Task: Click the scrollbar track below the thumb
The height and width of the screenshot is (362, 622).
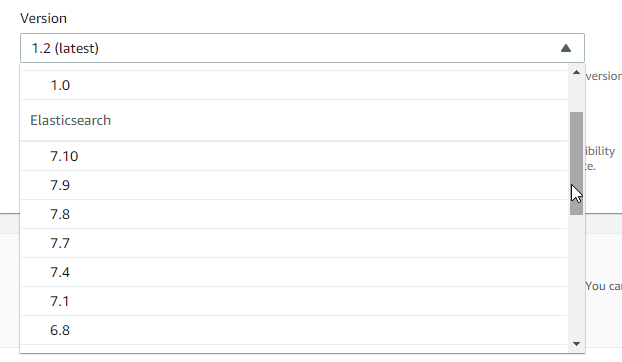Action: 576,277
